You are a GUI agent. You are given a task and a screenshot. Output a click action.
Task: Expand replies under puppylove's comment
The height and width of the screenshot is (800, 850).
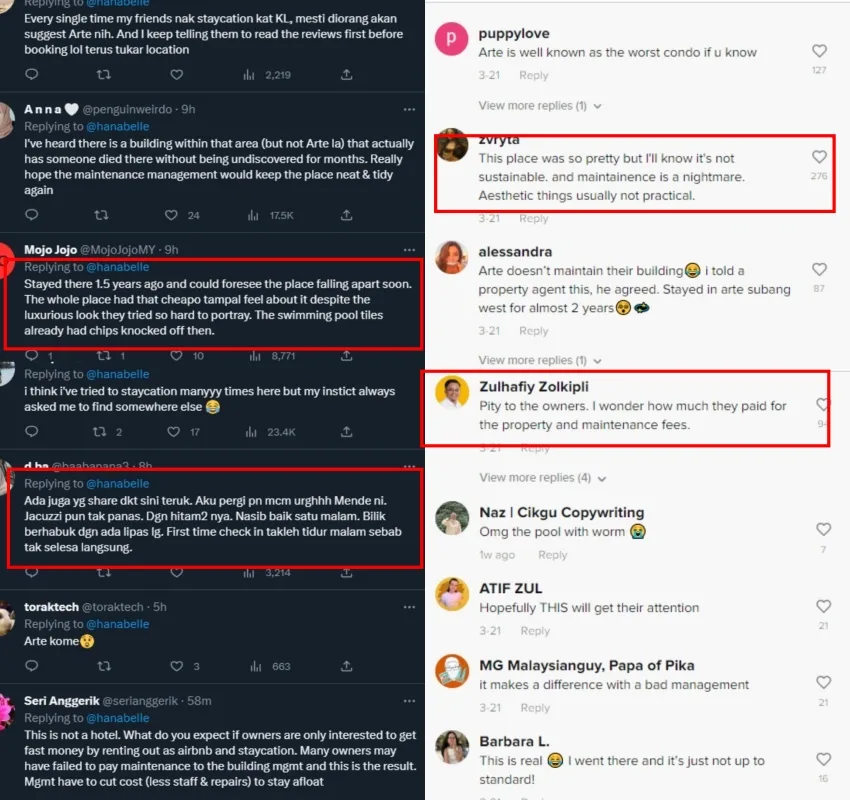tap(540, 106)
